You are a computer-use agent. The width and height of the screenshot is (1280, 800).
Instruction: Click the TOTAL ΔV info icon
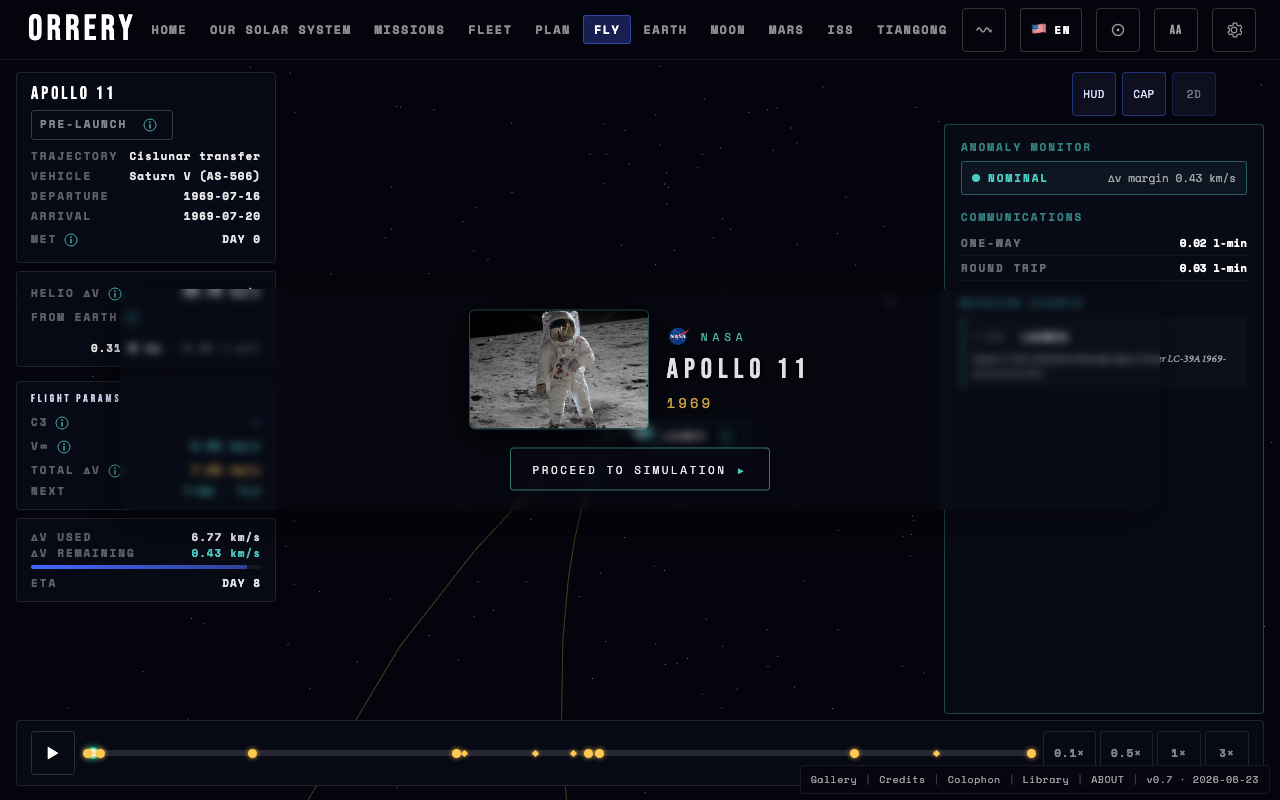pyautogui.click(x=115, y=471)
